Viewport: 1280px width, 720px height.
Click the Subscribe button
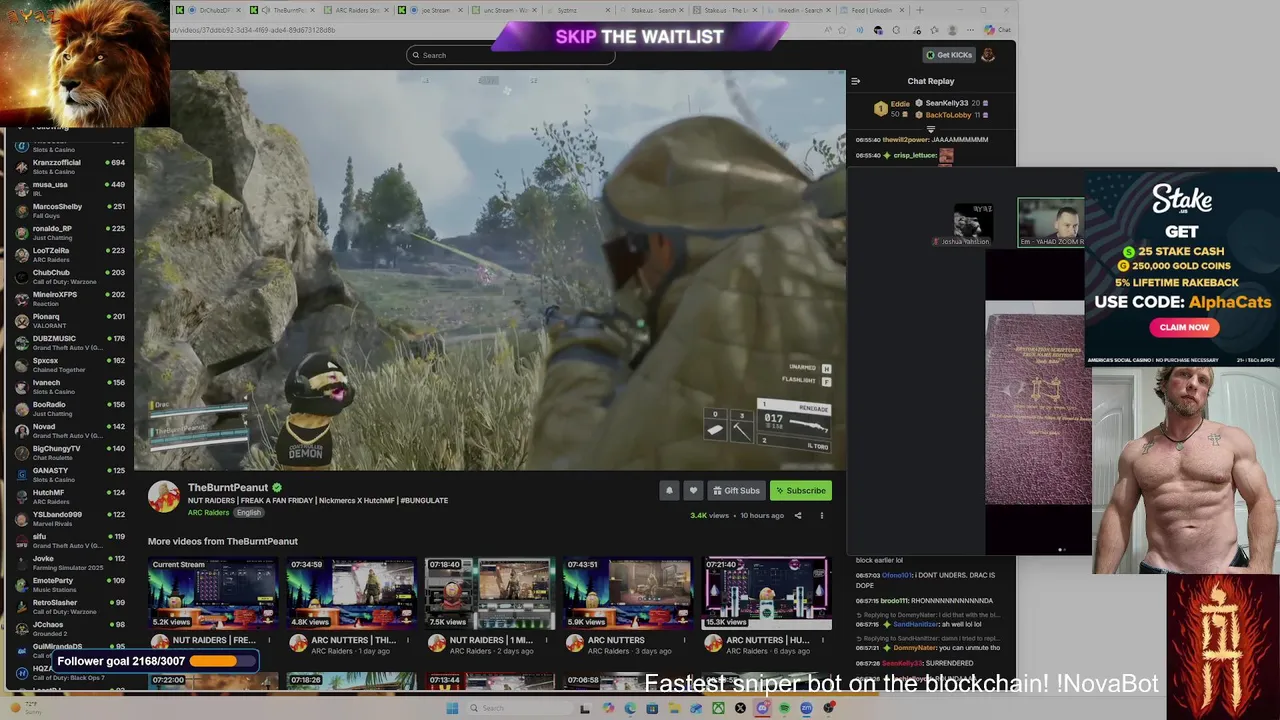800,490
